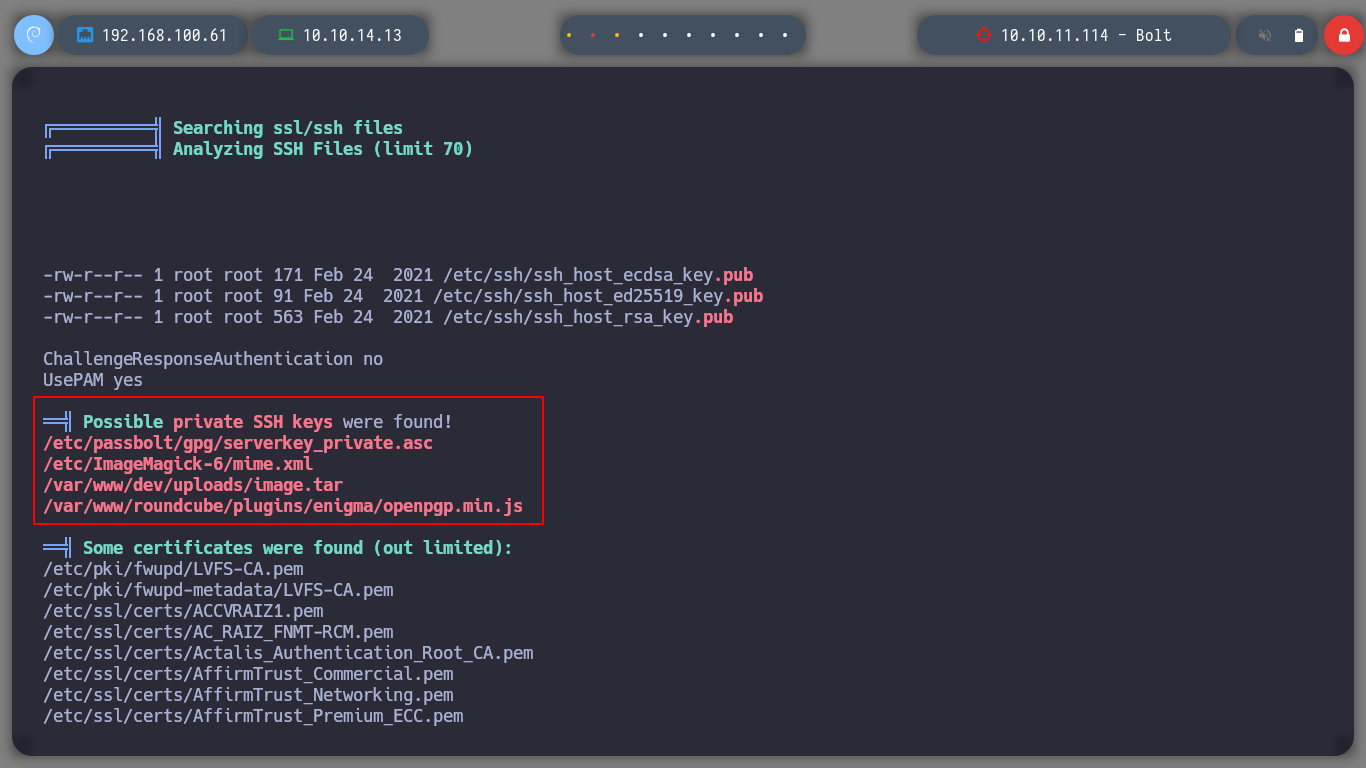
Task: Click the blue ethernet icon beside 192.168.100.61
Action: [85, 35]
